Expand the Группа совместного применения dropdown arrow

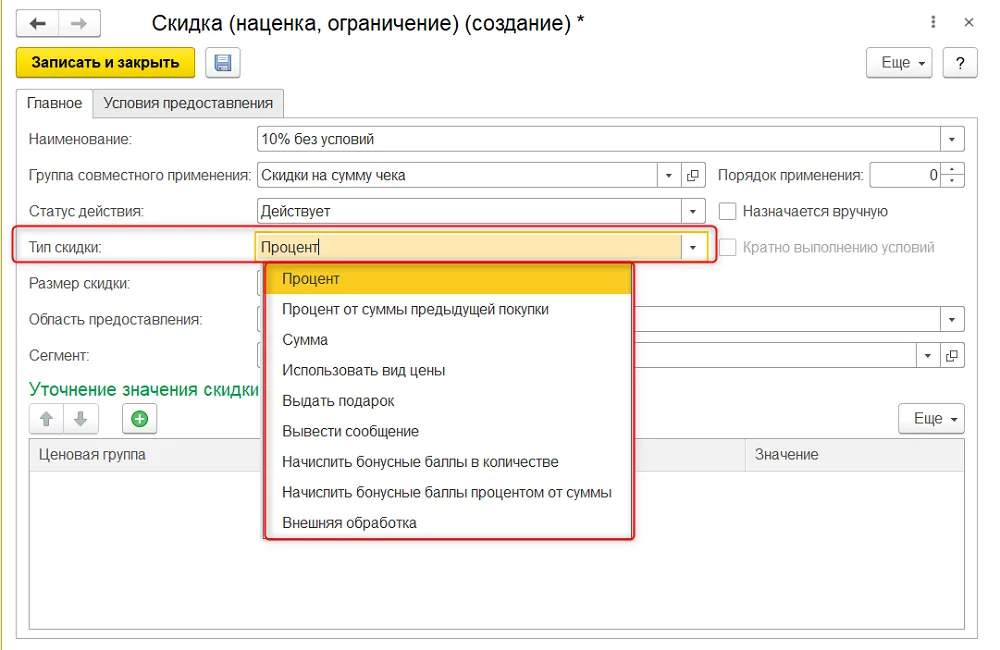point(668,175)
